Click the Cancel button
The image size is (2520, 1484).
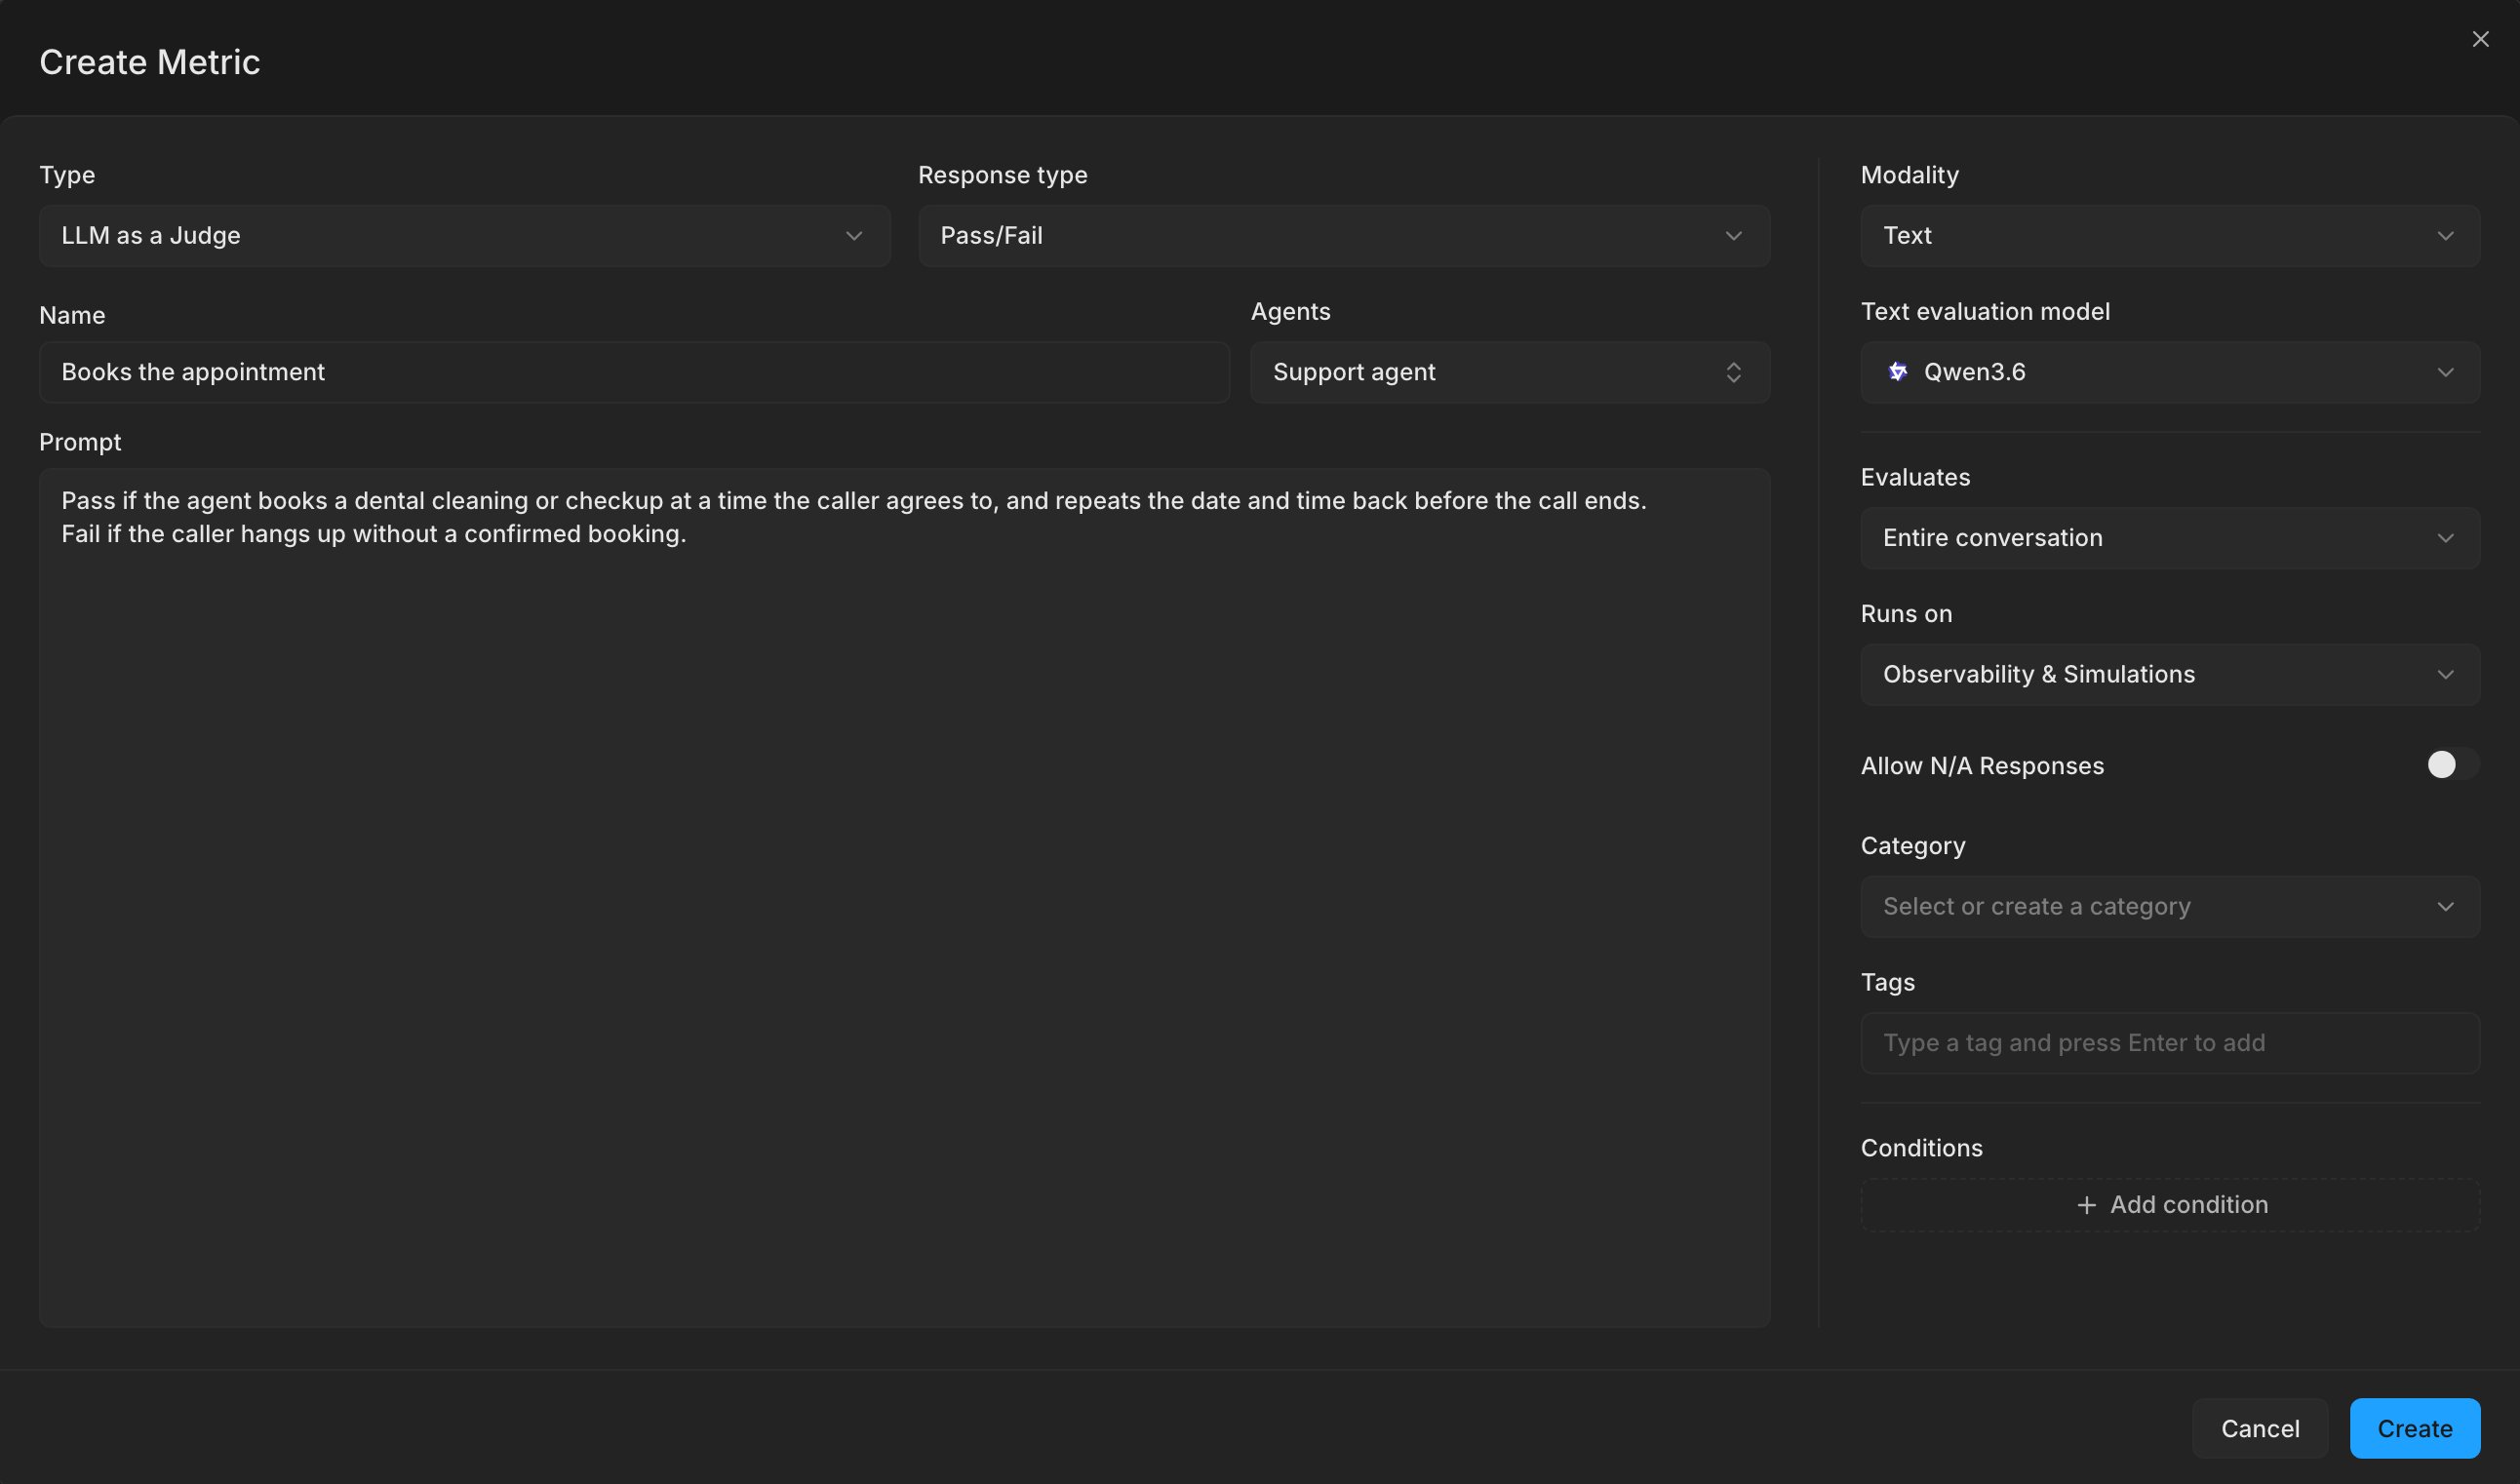tap(2260, 1428)
